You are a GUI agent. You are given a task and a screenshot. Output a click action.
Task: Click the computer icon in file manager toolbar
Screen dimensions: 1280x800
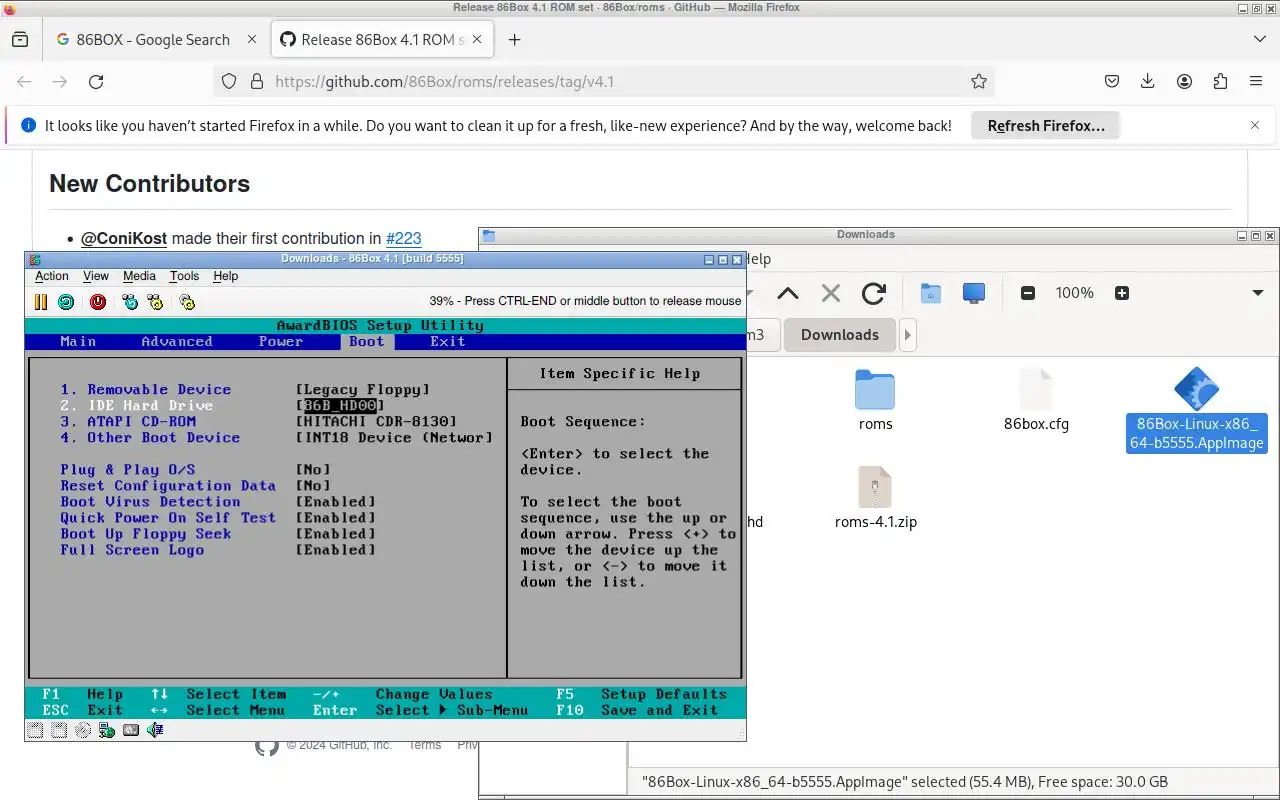(974, 293)
